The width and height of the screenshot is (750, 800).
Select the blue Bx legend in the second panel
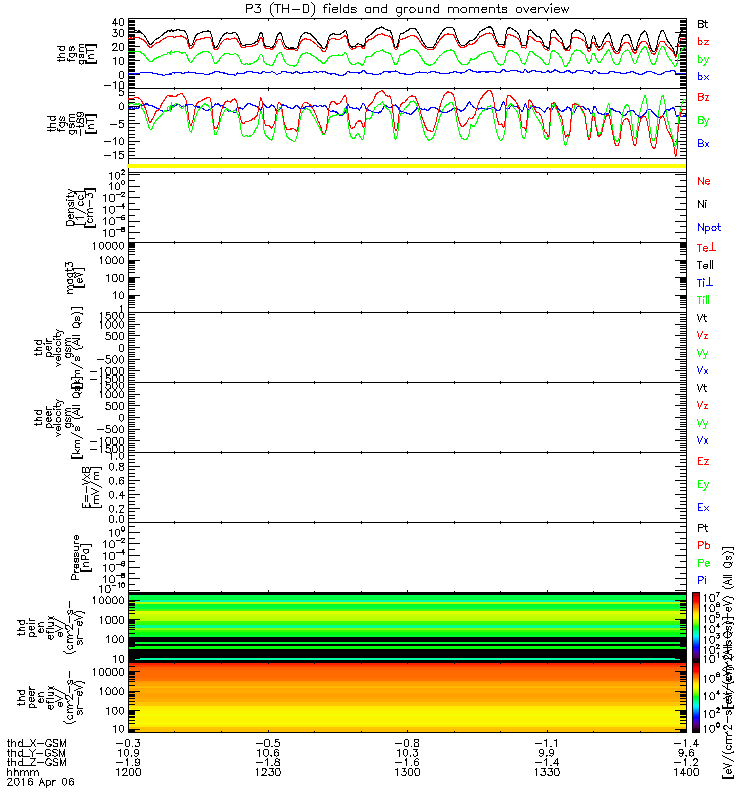pyautogui.click(x=703, y=143)
